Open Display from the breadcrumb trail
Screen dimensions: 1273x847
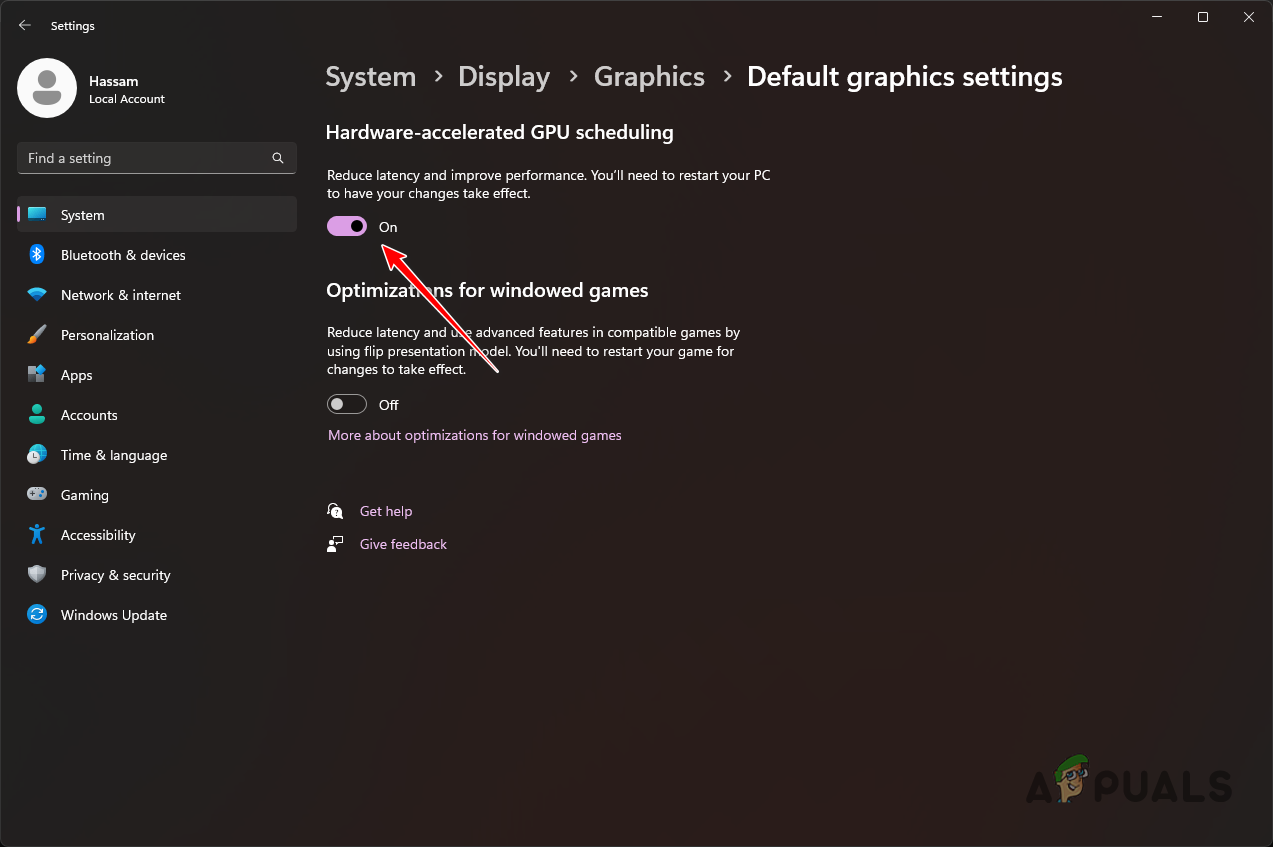[504, 76]
